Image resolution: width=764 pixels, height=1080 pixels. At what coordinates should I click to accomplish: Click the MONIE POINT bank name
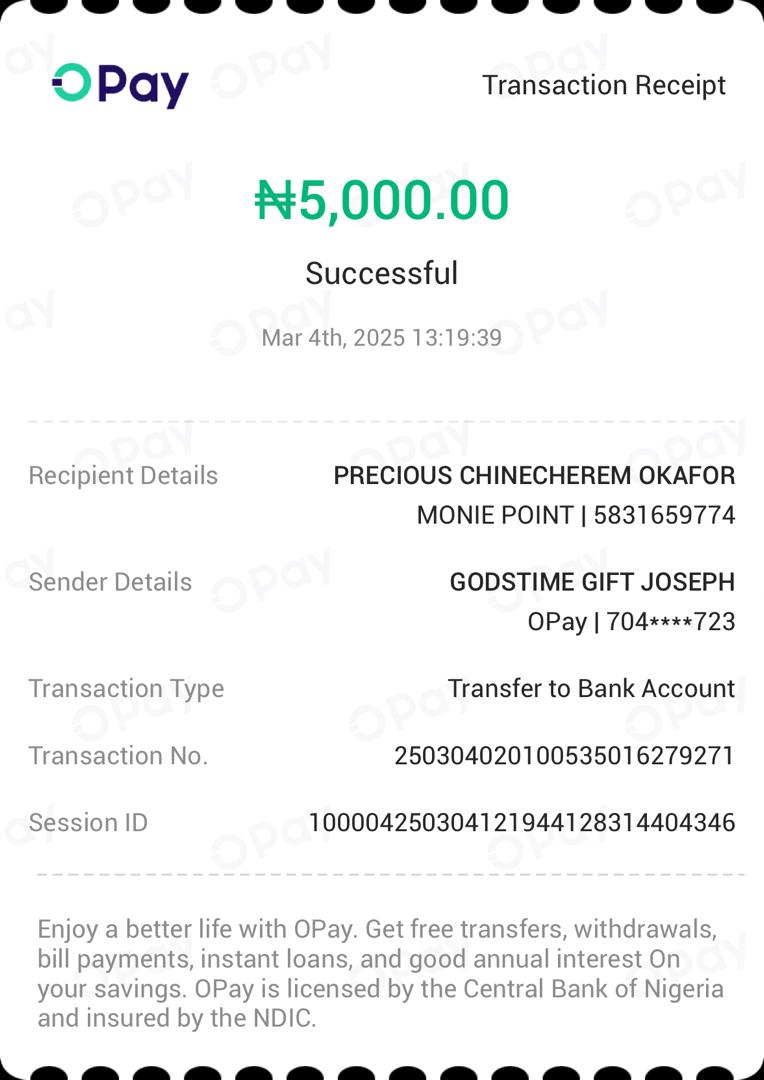pos(495,516)
